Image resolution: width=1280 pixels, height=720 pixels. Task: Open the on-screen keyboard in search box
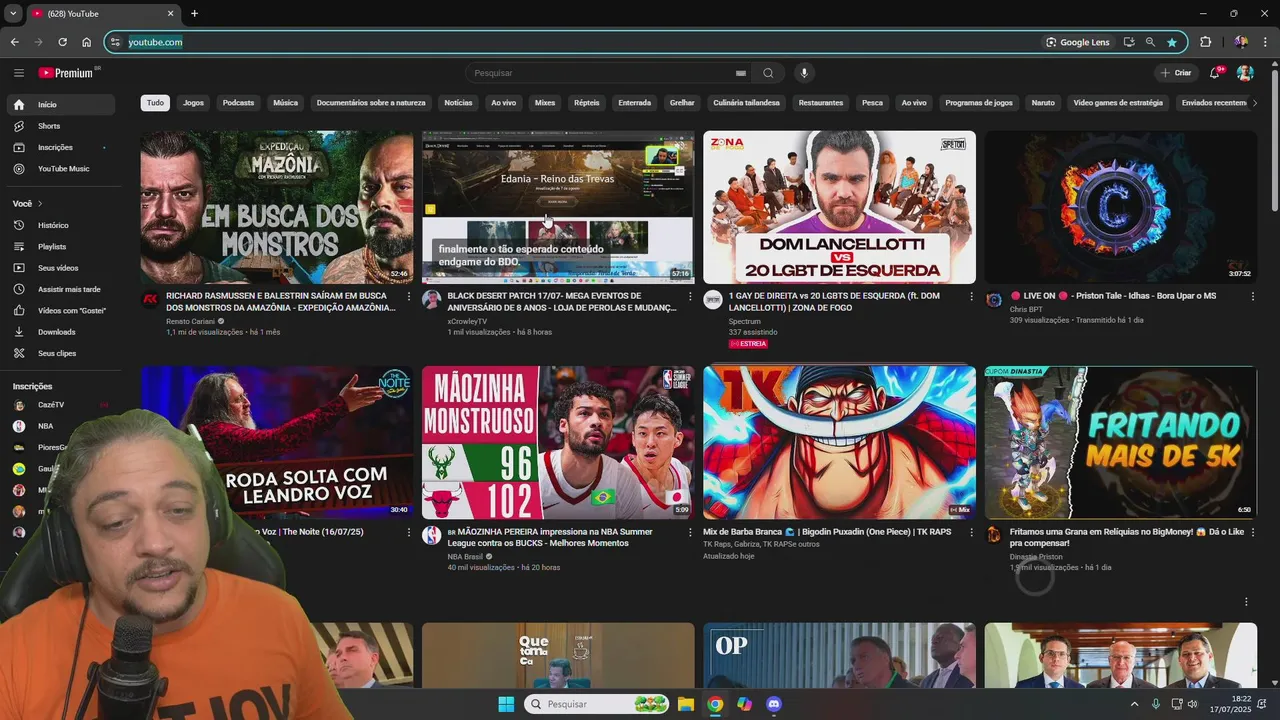pyautogui.click(x=741, y=73)
